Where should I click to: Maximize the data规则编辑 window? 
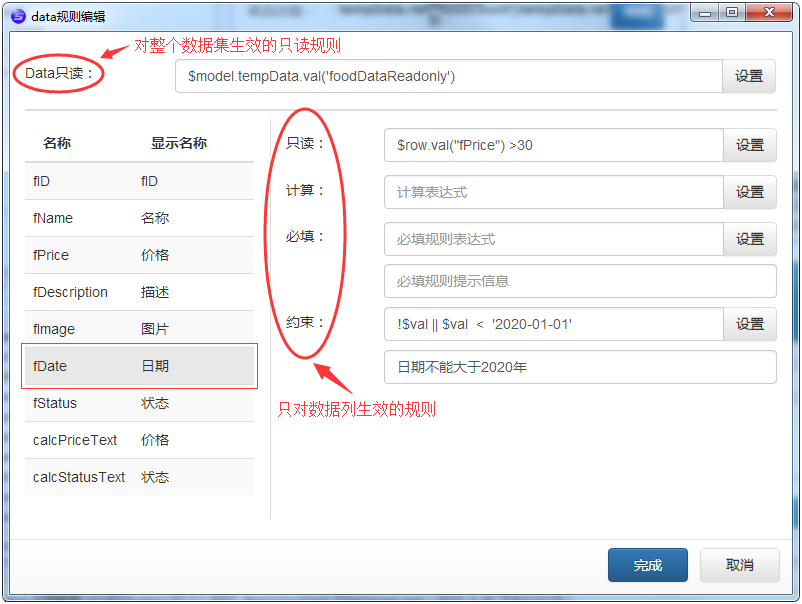732,12
